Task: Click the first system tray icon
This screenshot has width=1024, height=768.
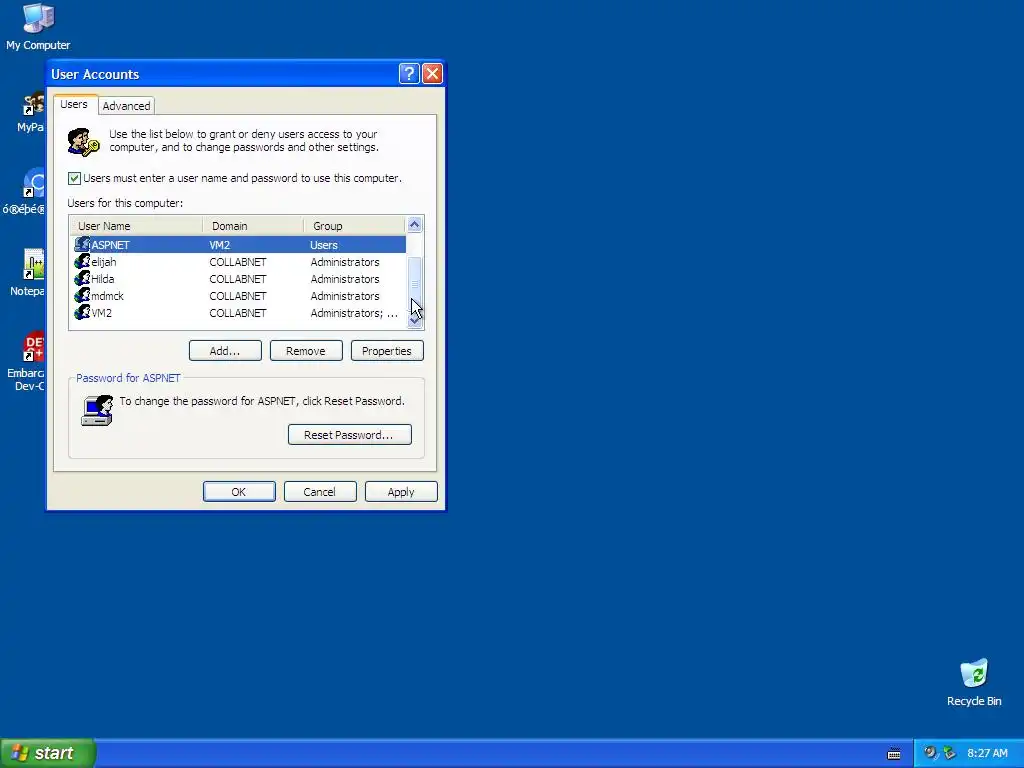Action: pyautogui.click(x=930, y=752)
